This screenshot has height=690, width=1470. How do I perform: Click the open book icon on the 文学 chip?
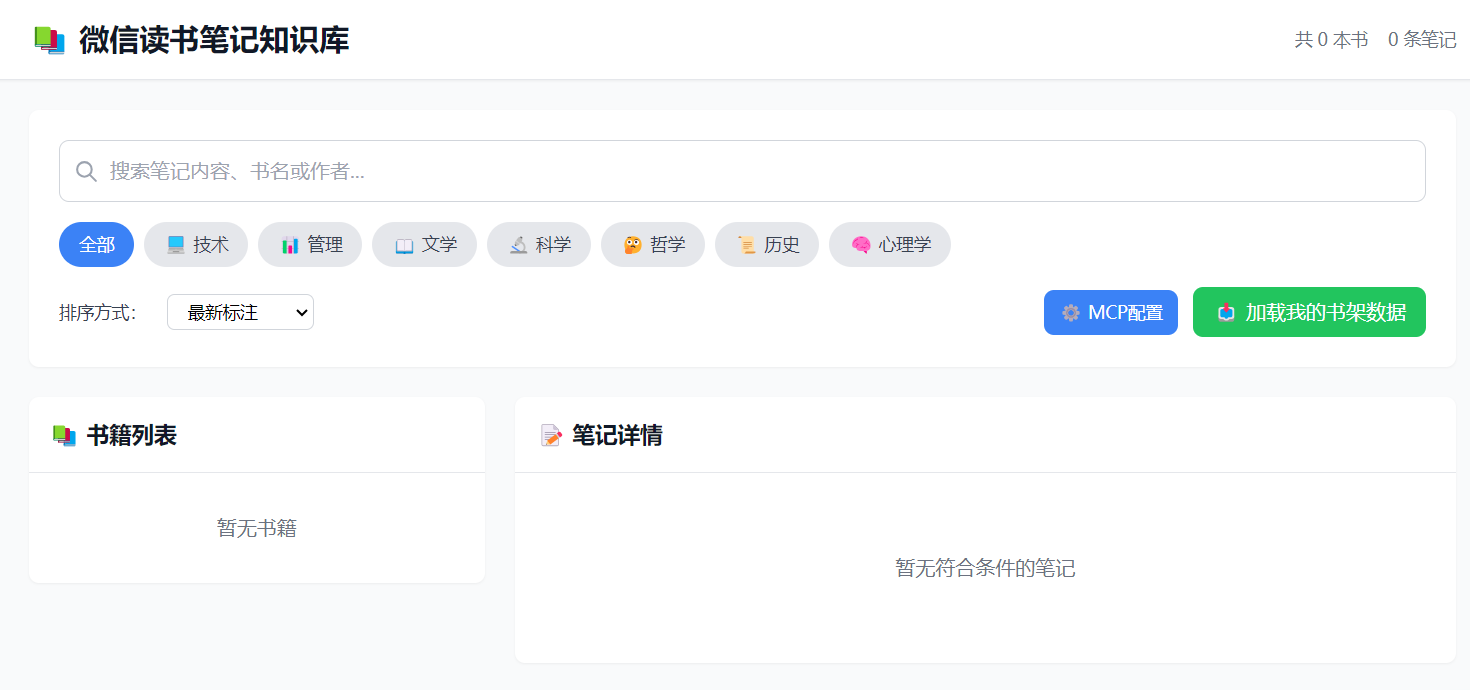(404, 245)
